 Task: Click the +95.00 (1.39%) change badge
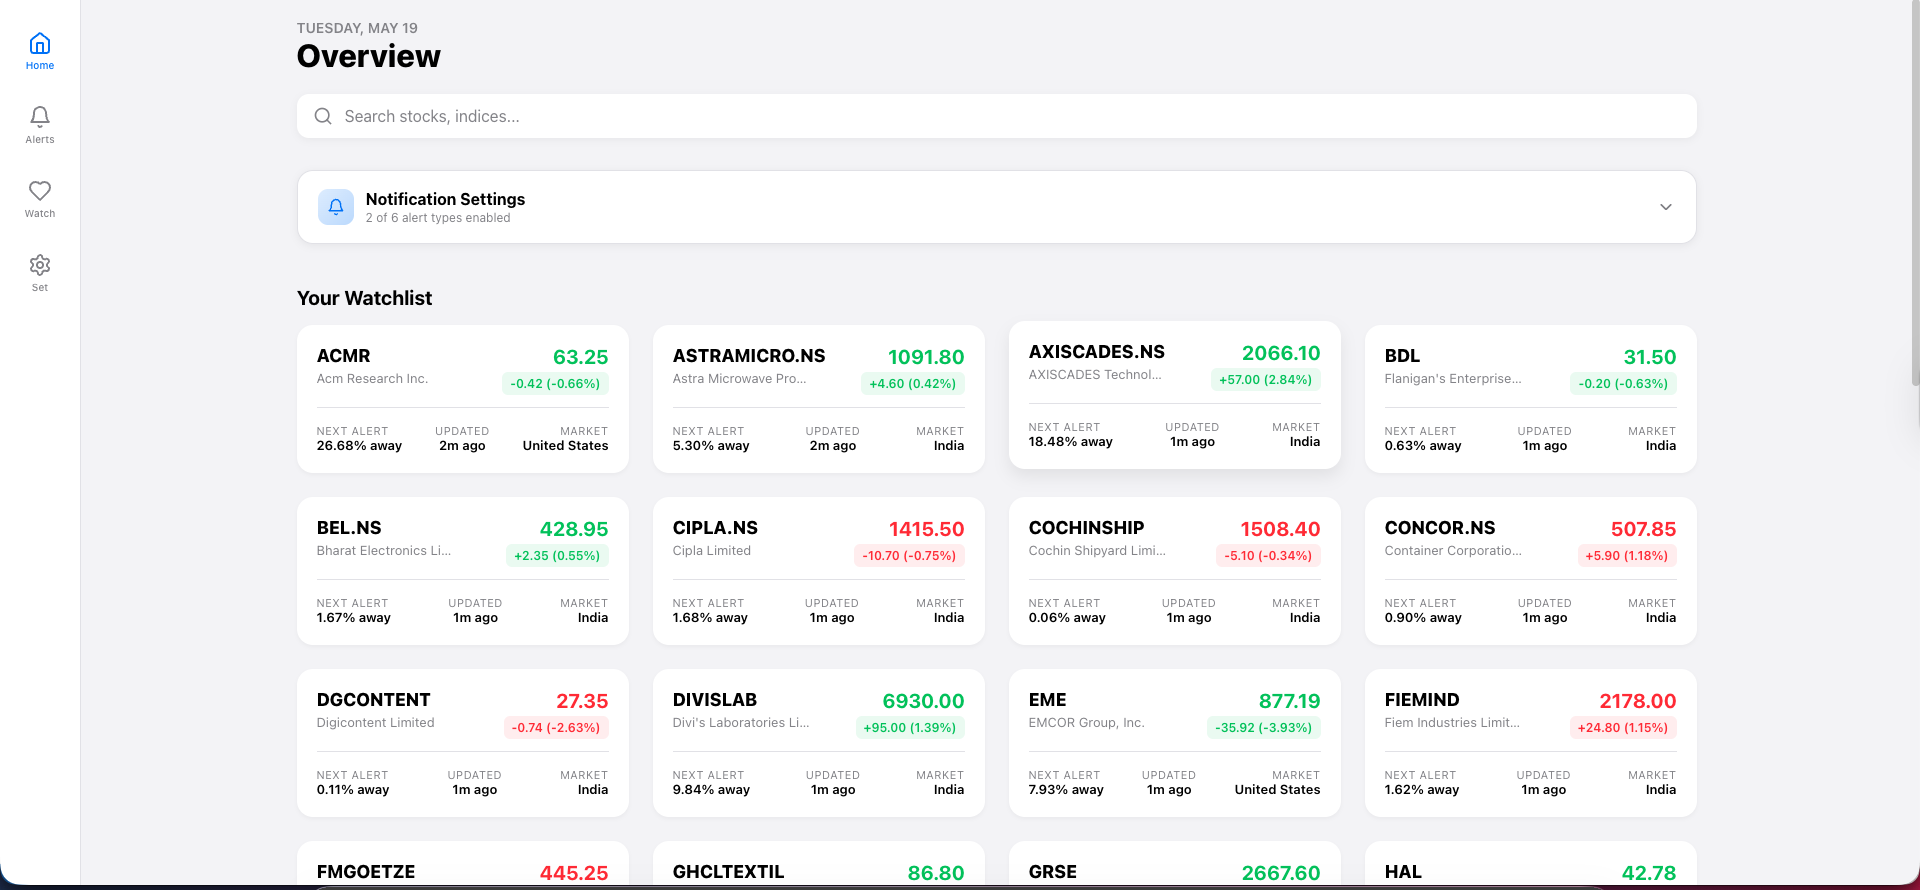pos(910,728)
